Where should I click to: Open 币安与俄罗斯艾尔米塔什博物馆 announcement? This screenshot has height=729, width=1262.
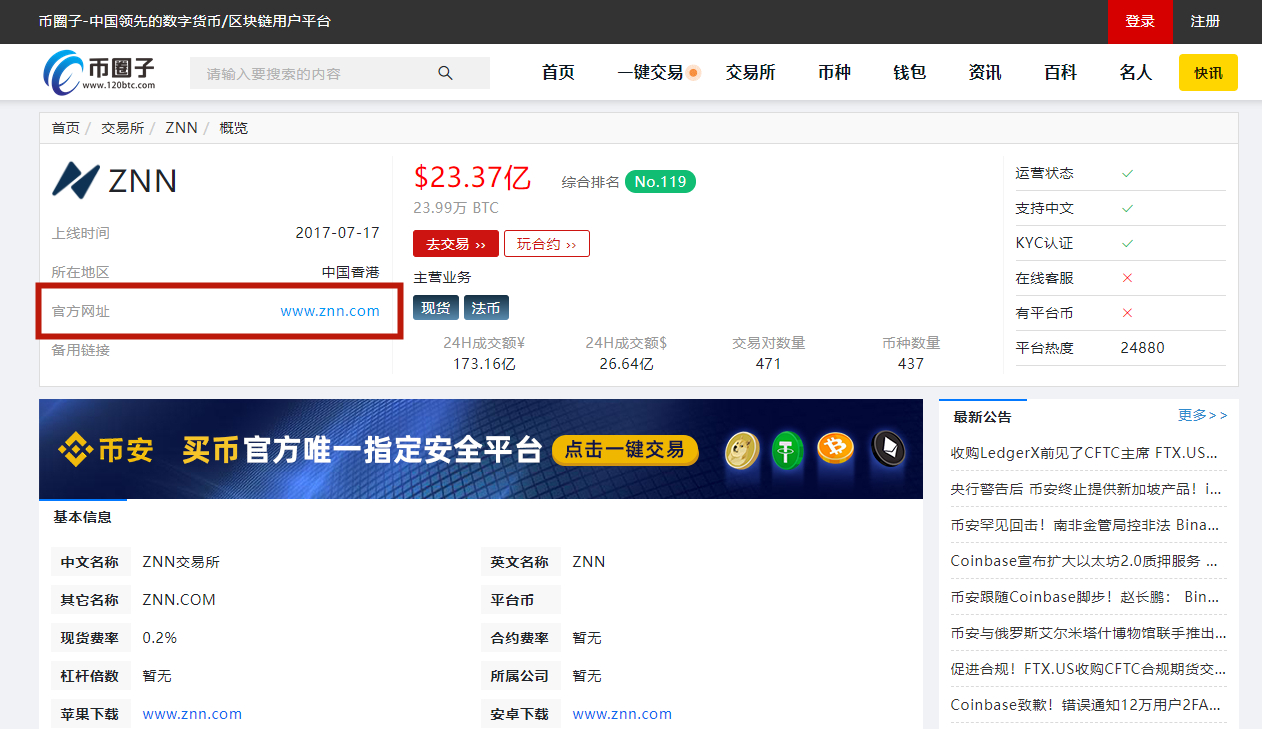(1086, 633)
